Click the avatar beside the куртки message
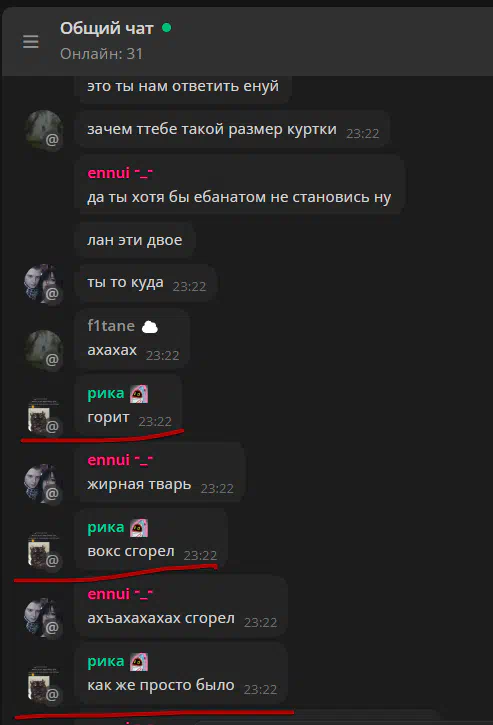The image size is (493, 725). coord(44,129)
